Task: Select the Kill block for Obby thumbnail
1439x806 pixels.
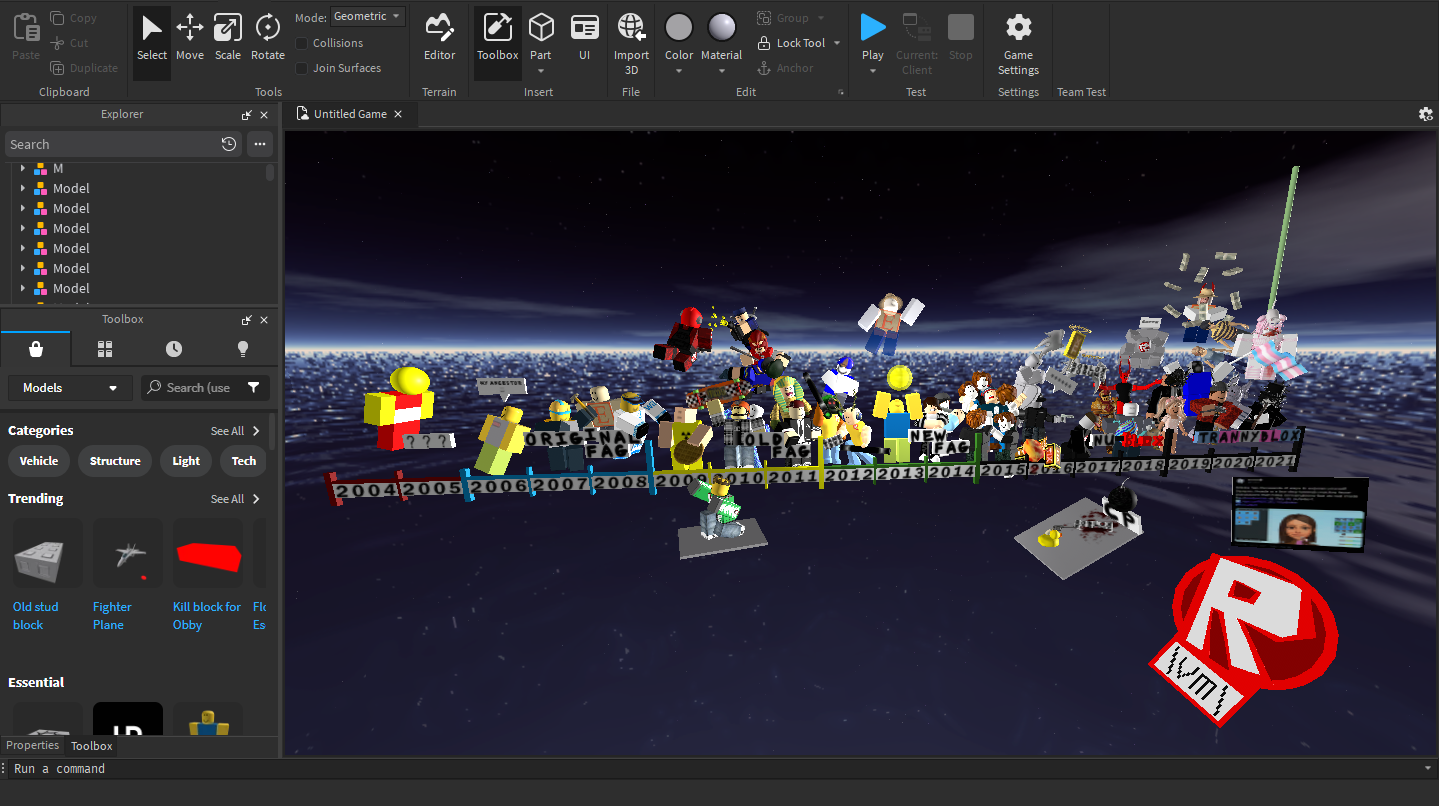Action: (208, 553)
